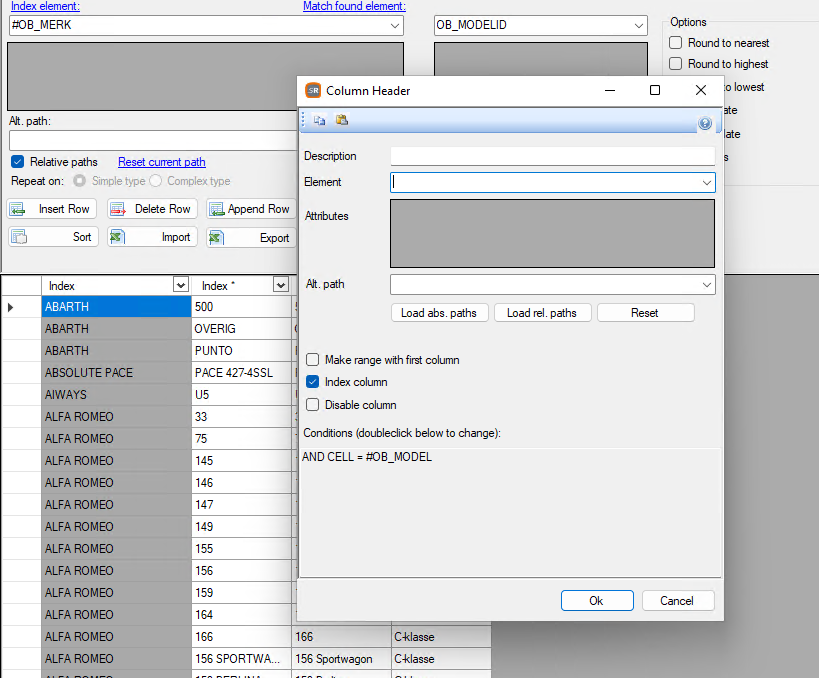Viewport: 819px width, 678px height.
Task: Click the cell with value 164
Action: point(241,614)
